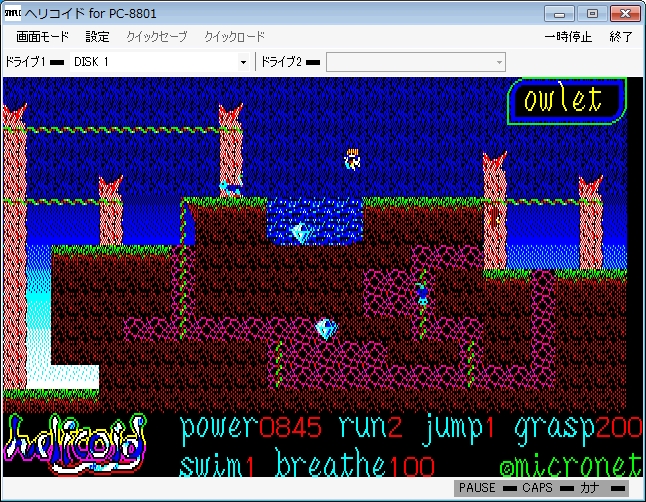646x502 pixels.
Task: Close the ヘリコイド for PC-8801 window
Action: 625,14
